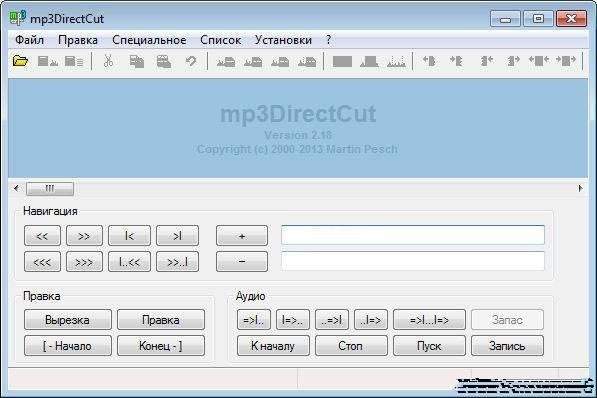Stop playback with the Стоп button
Screen dimensions: 597x398
351,345
